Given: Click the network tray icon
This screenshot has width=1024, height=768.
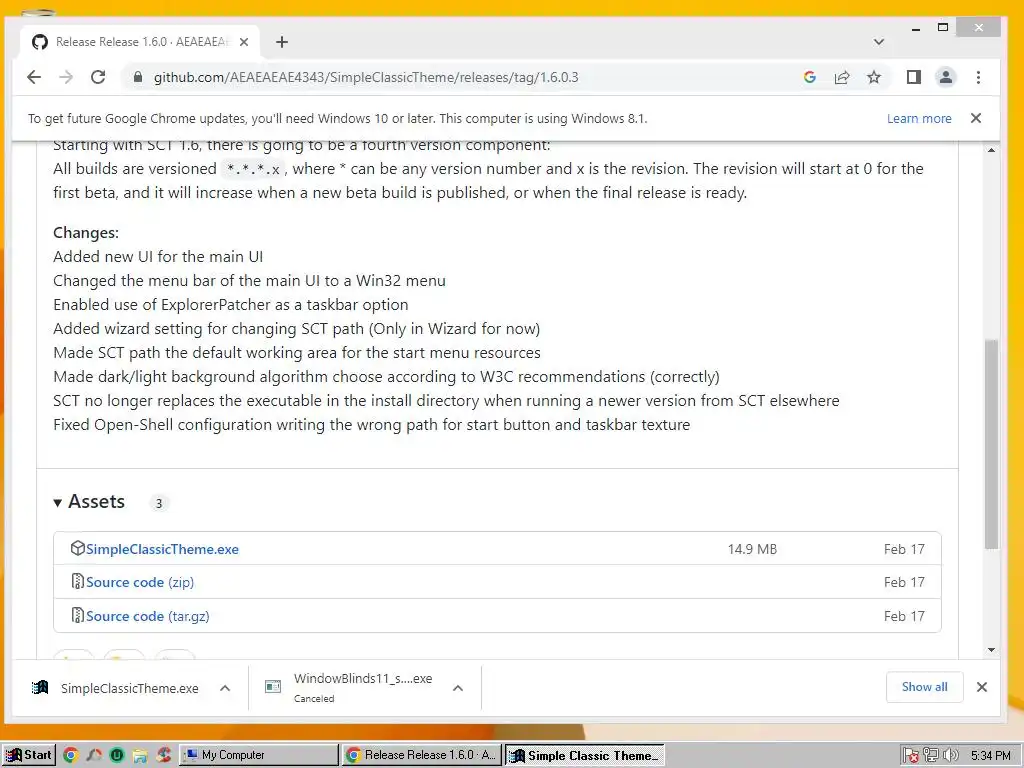Looking at the screenshot, I should pyautogui.click(x=931, y=755).
